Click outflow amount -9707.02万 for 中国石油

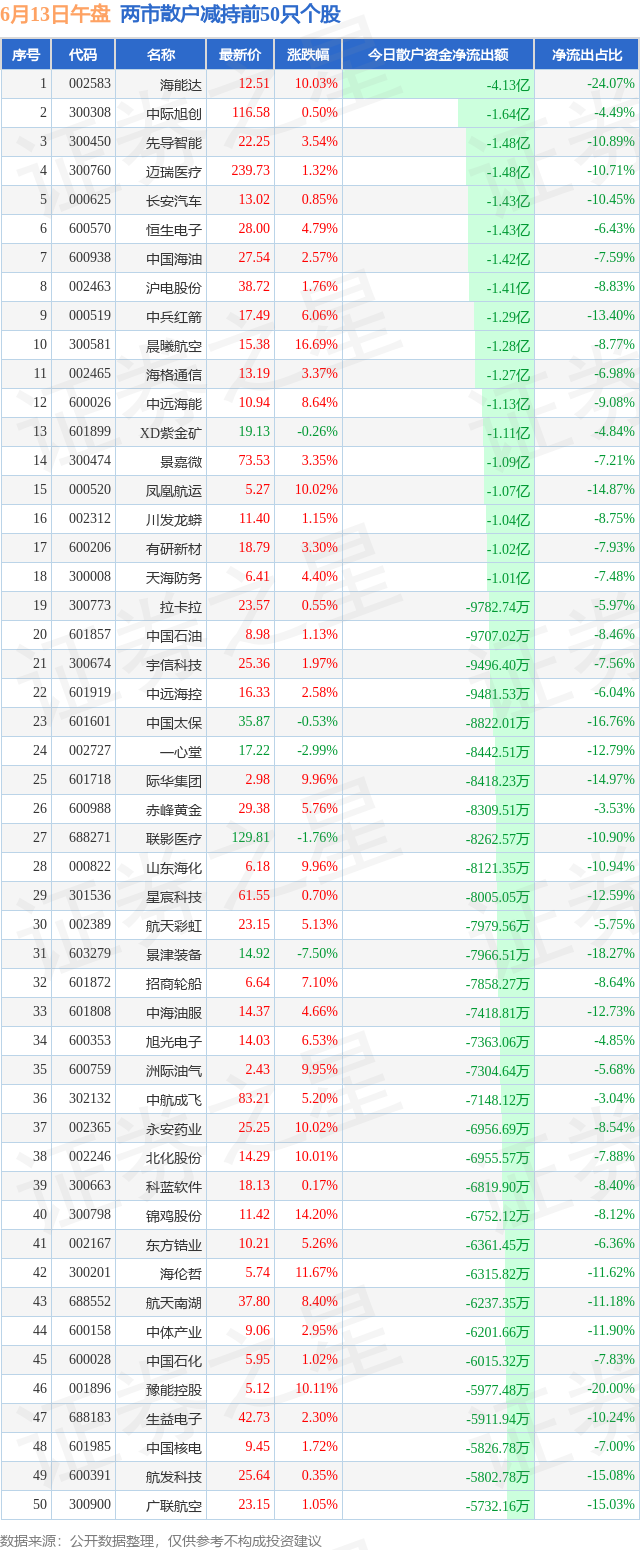coord(498,636)
